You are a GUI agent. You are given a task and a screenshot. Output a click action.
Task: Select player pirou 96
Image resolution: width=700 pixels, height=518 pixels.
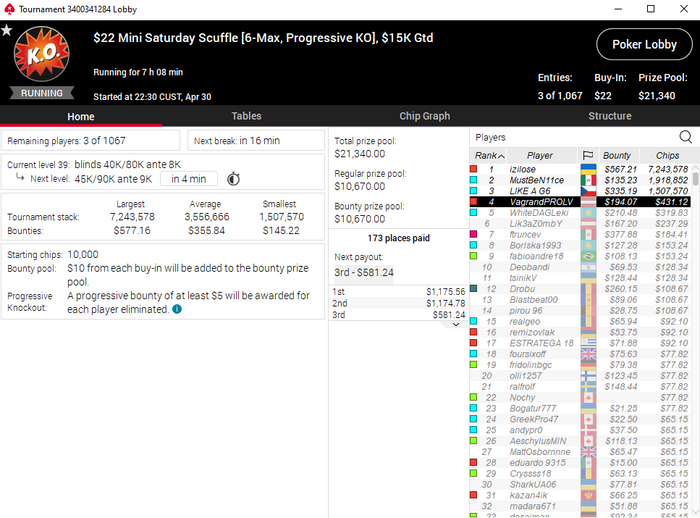coord(579,310)
